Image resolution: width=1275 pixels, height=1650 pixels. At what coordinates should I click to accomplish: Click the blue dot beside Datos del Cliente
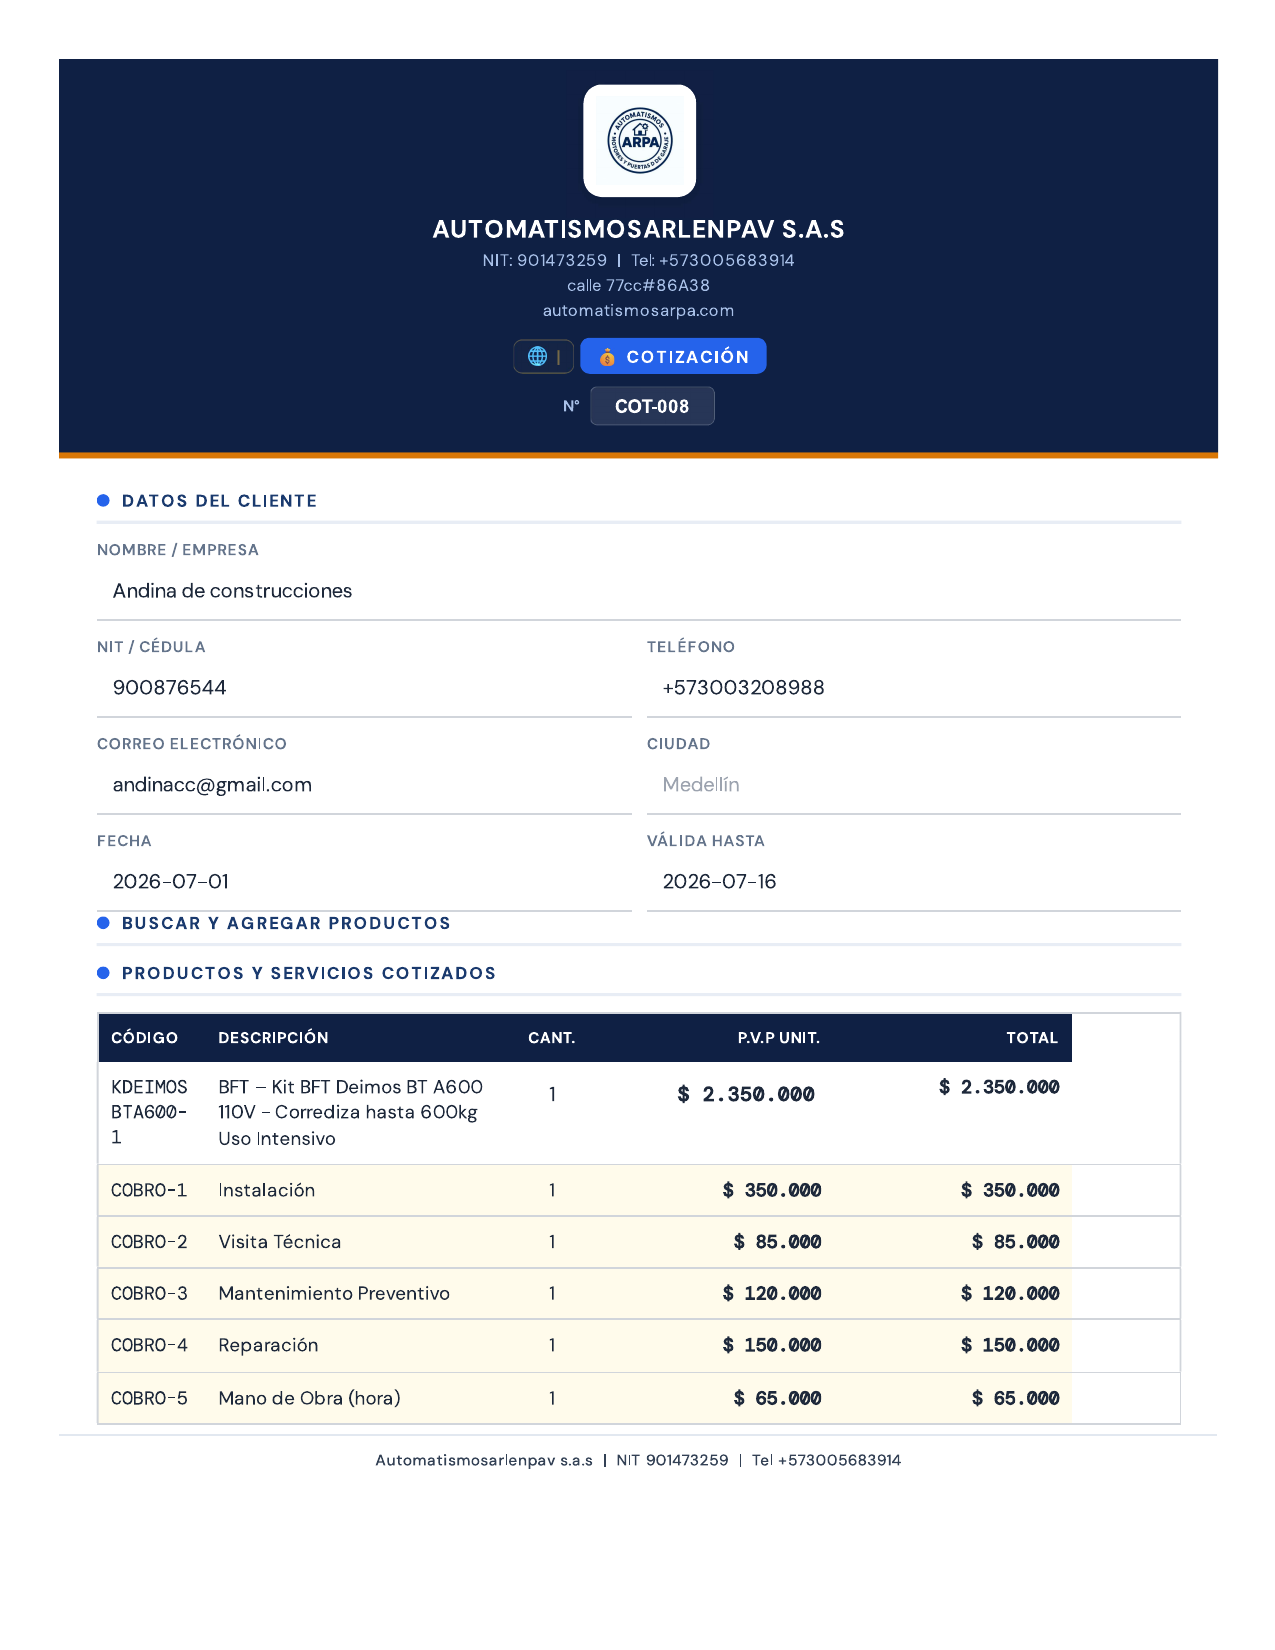pos(103,500)
